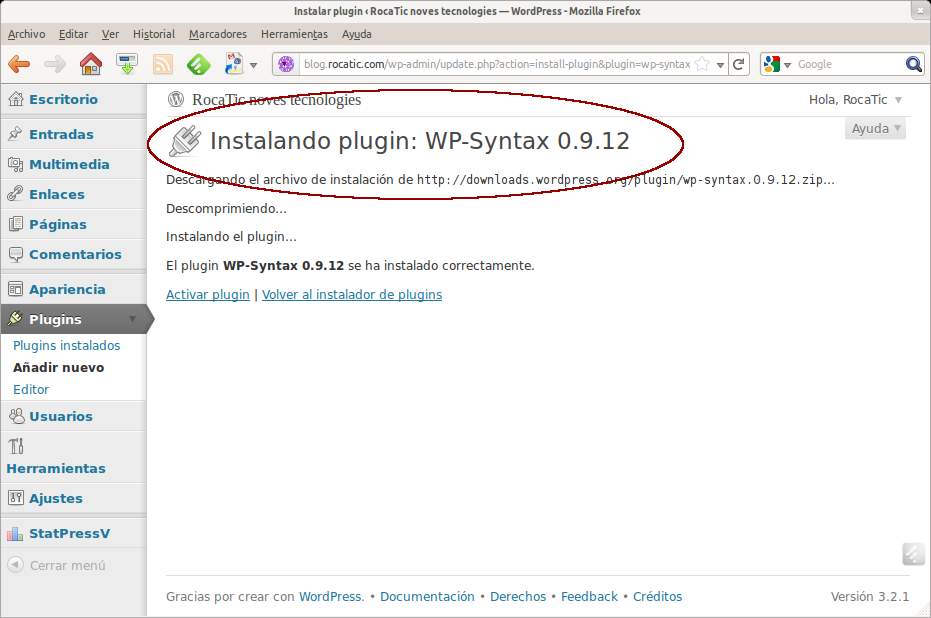Click Activar plugin link
Viewport: 931px width, 618px height.
tap(208, 294)
